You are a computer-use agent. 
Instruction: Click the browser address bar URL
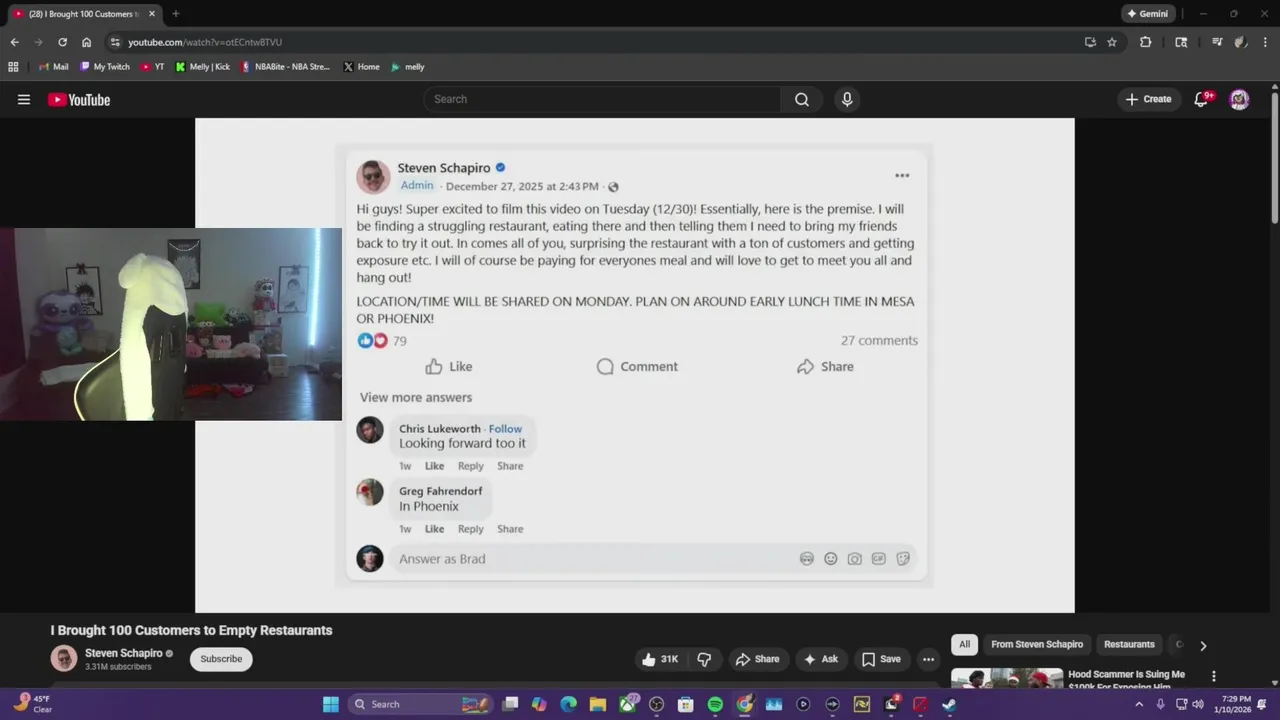click(205, 42)
